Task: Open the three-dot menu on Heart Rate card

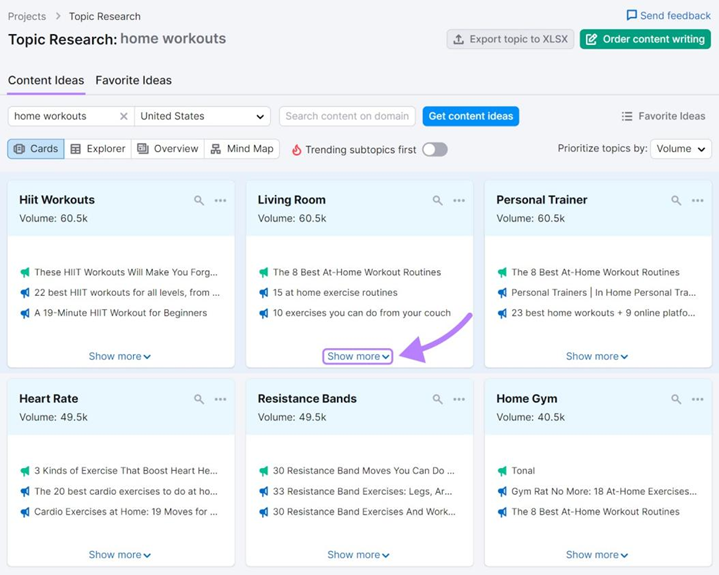Action: 220,399
